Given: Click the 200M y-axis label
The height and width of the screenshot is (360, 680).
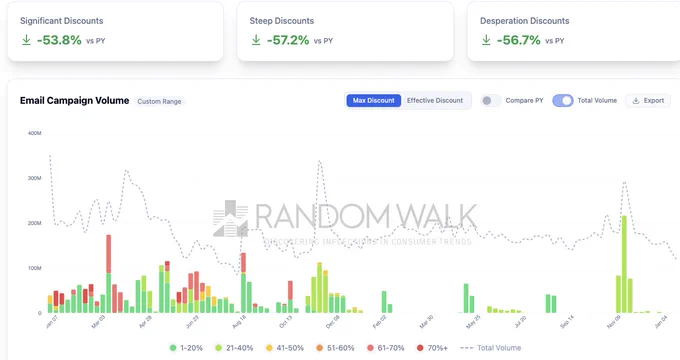Looking at the screenshot, I should click(35, 223).
